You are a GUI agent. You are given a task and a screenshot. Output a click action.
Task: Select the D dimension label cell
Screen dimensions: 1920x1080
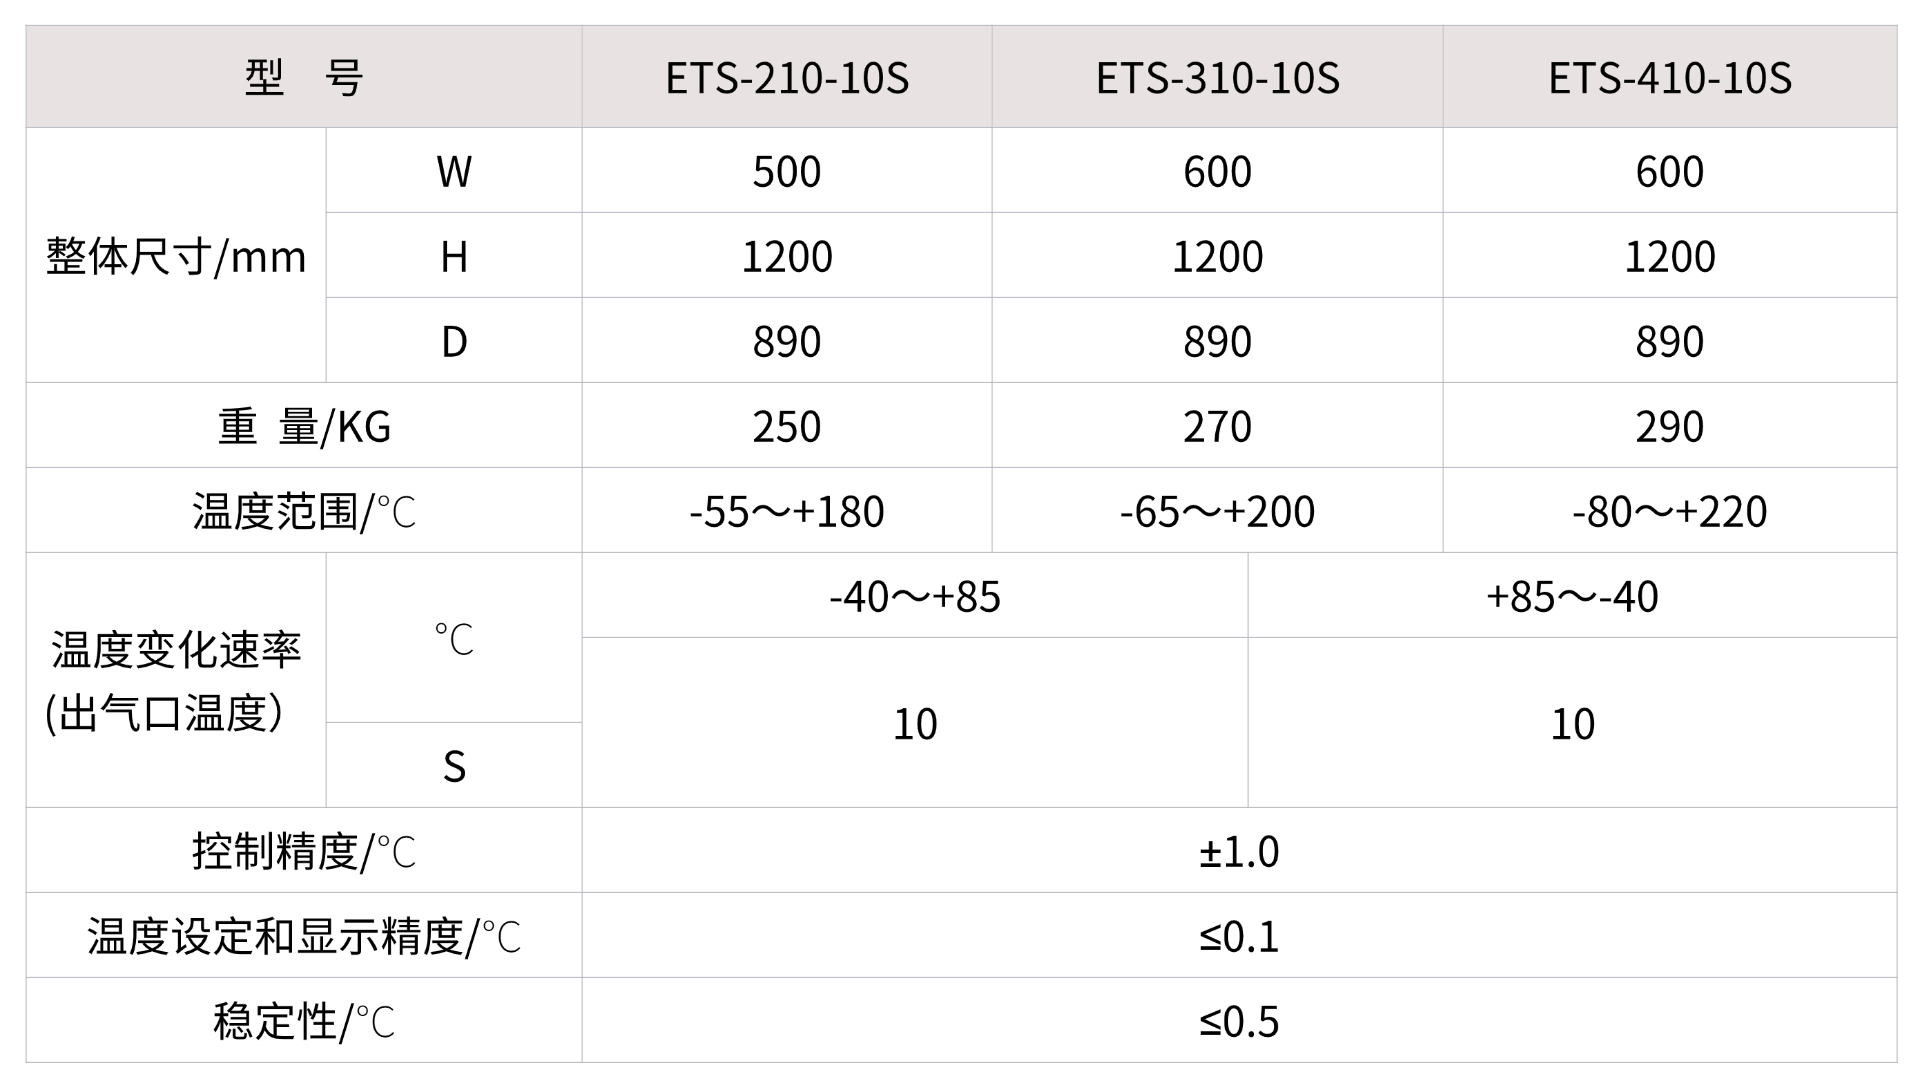pyautogui.click(x=454, y=342)
